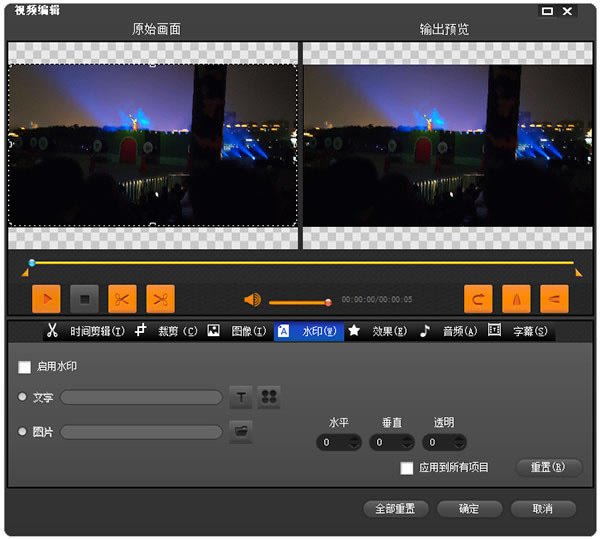Adjust the 垂直 value stepper arrows
Viewport: 600px width, 539px height.
tap(407, 443)
